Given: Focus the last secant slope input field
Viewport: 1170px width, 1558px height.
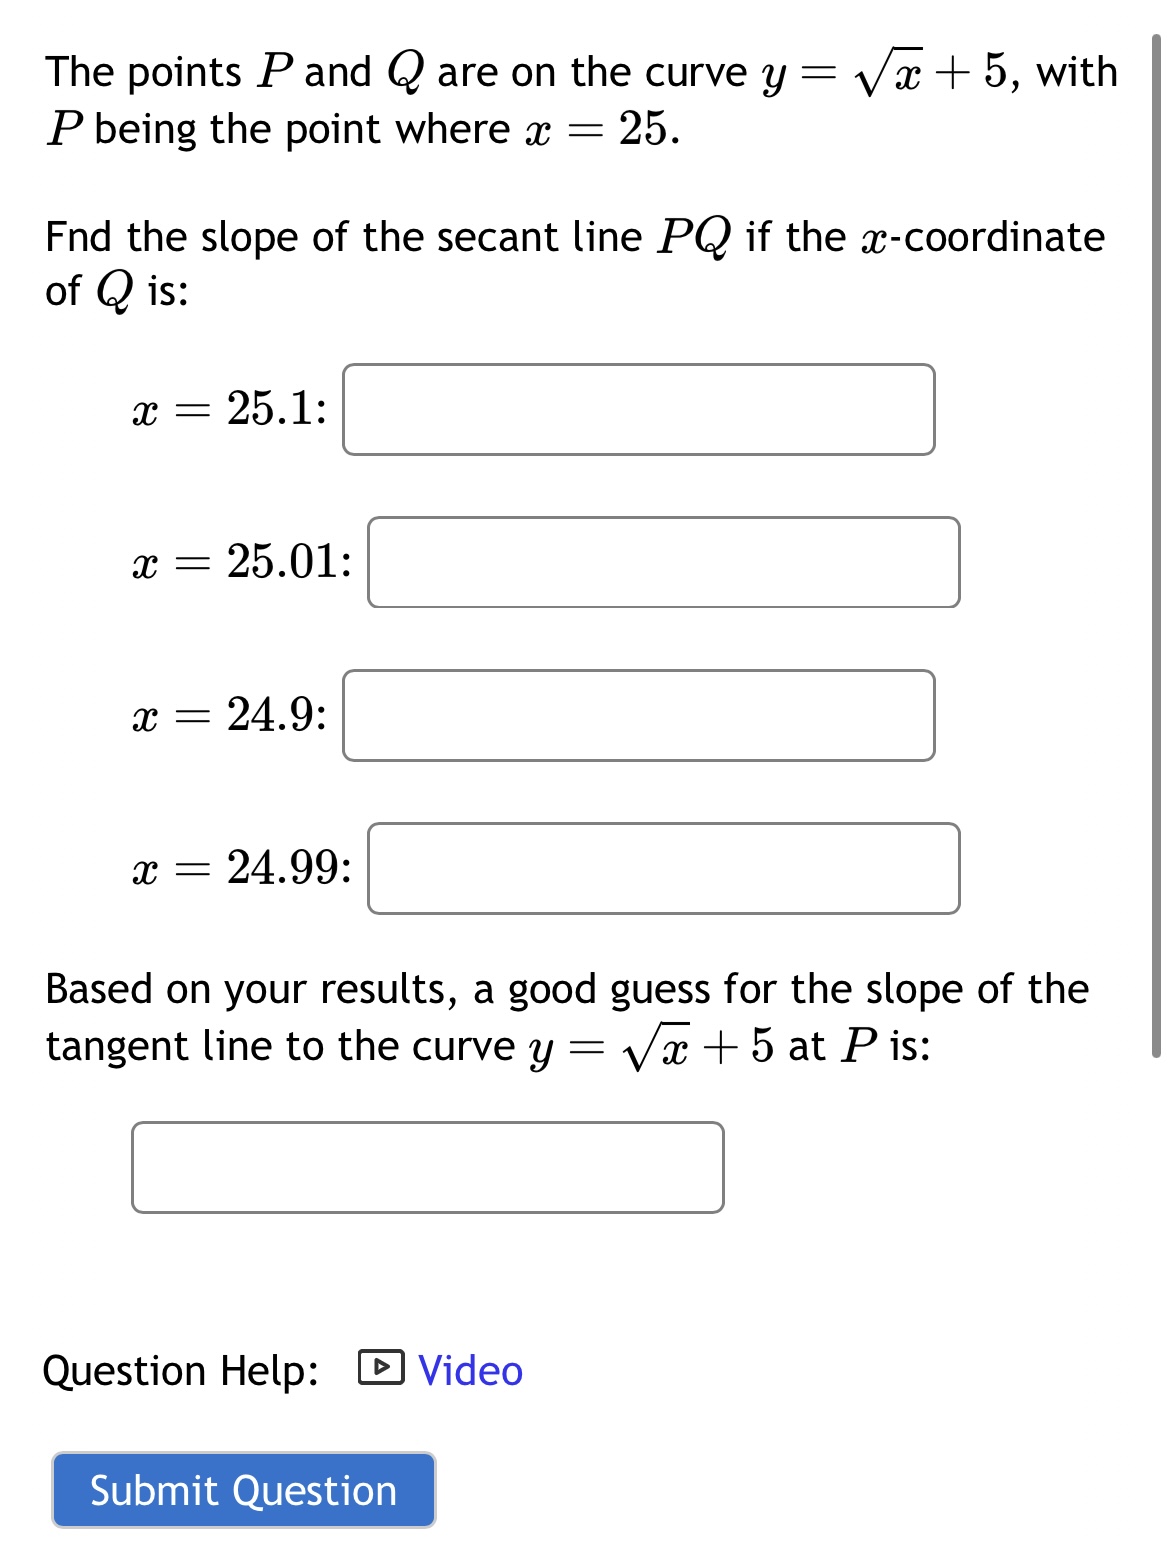Looking at the screenshot, I should click(x=663, y=869).
